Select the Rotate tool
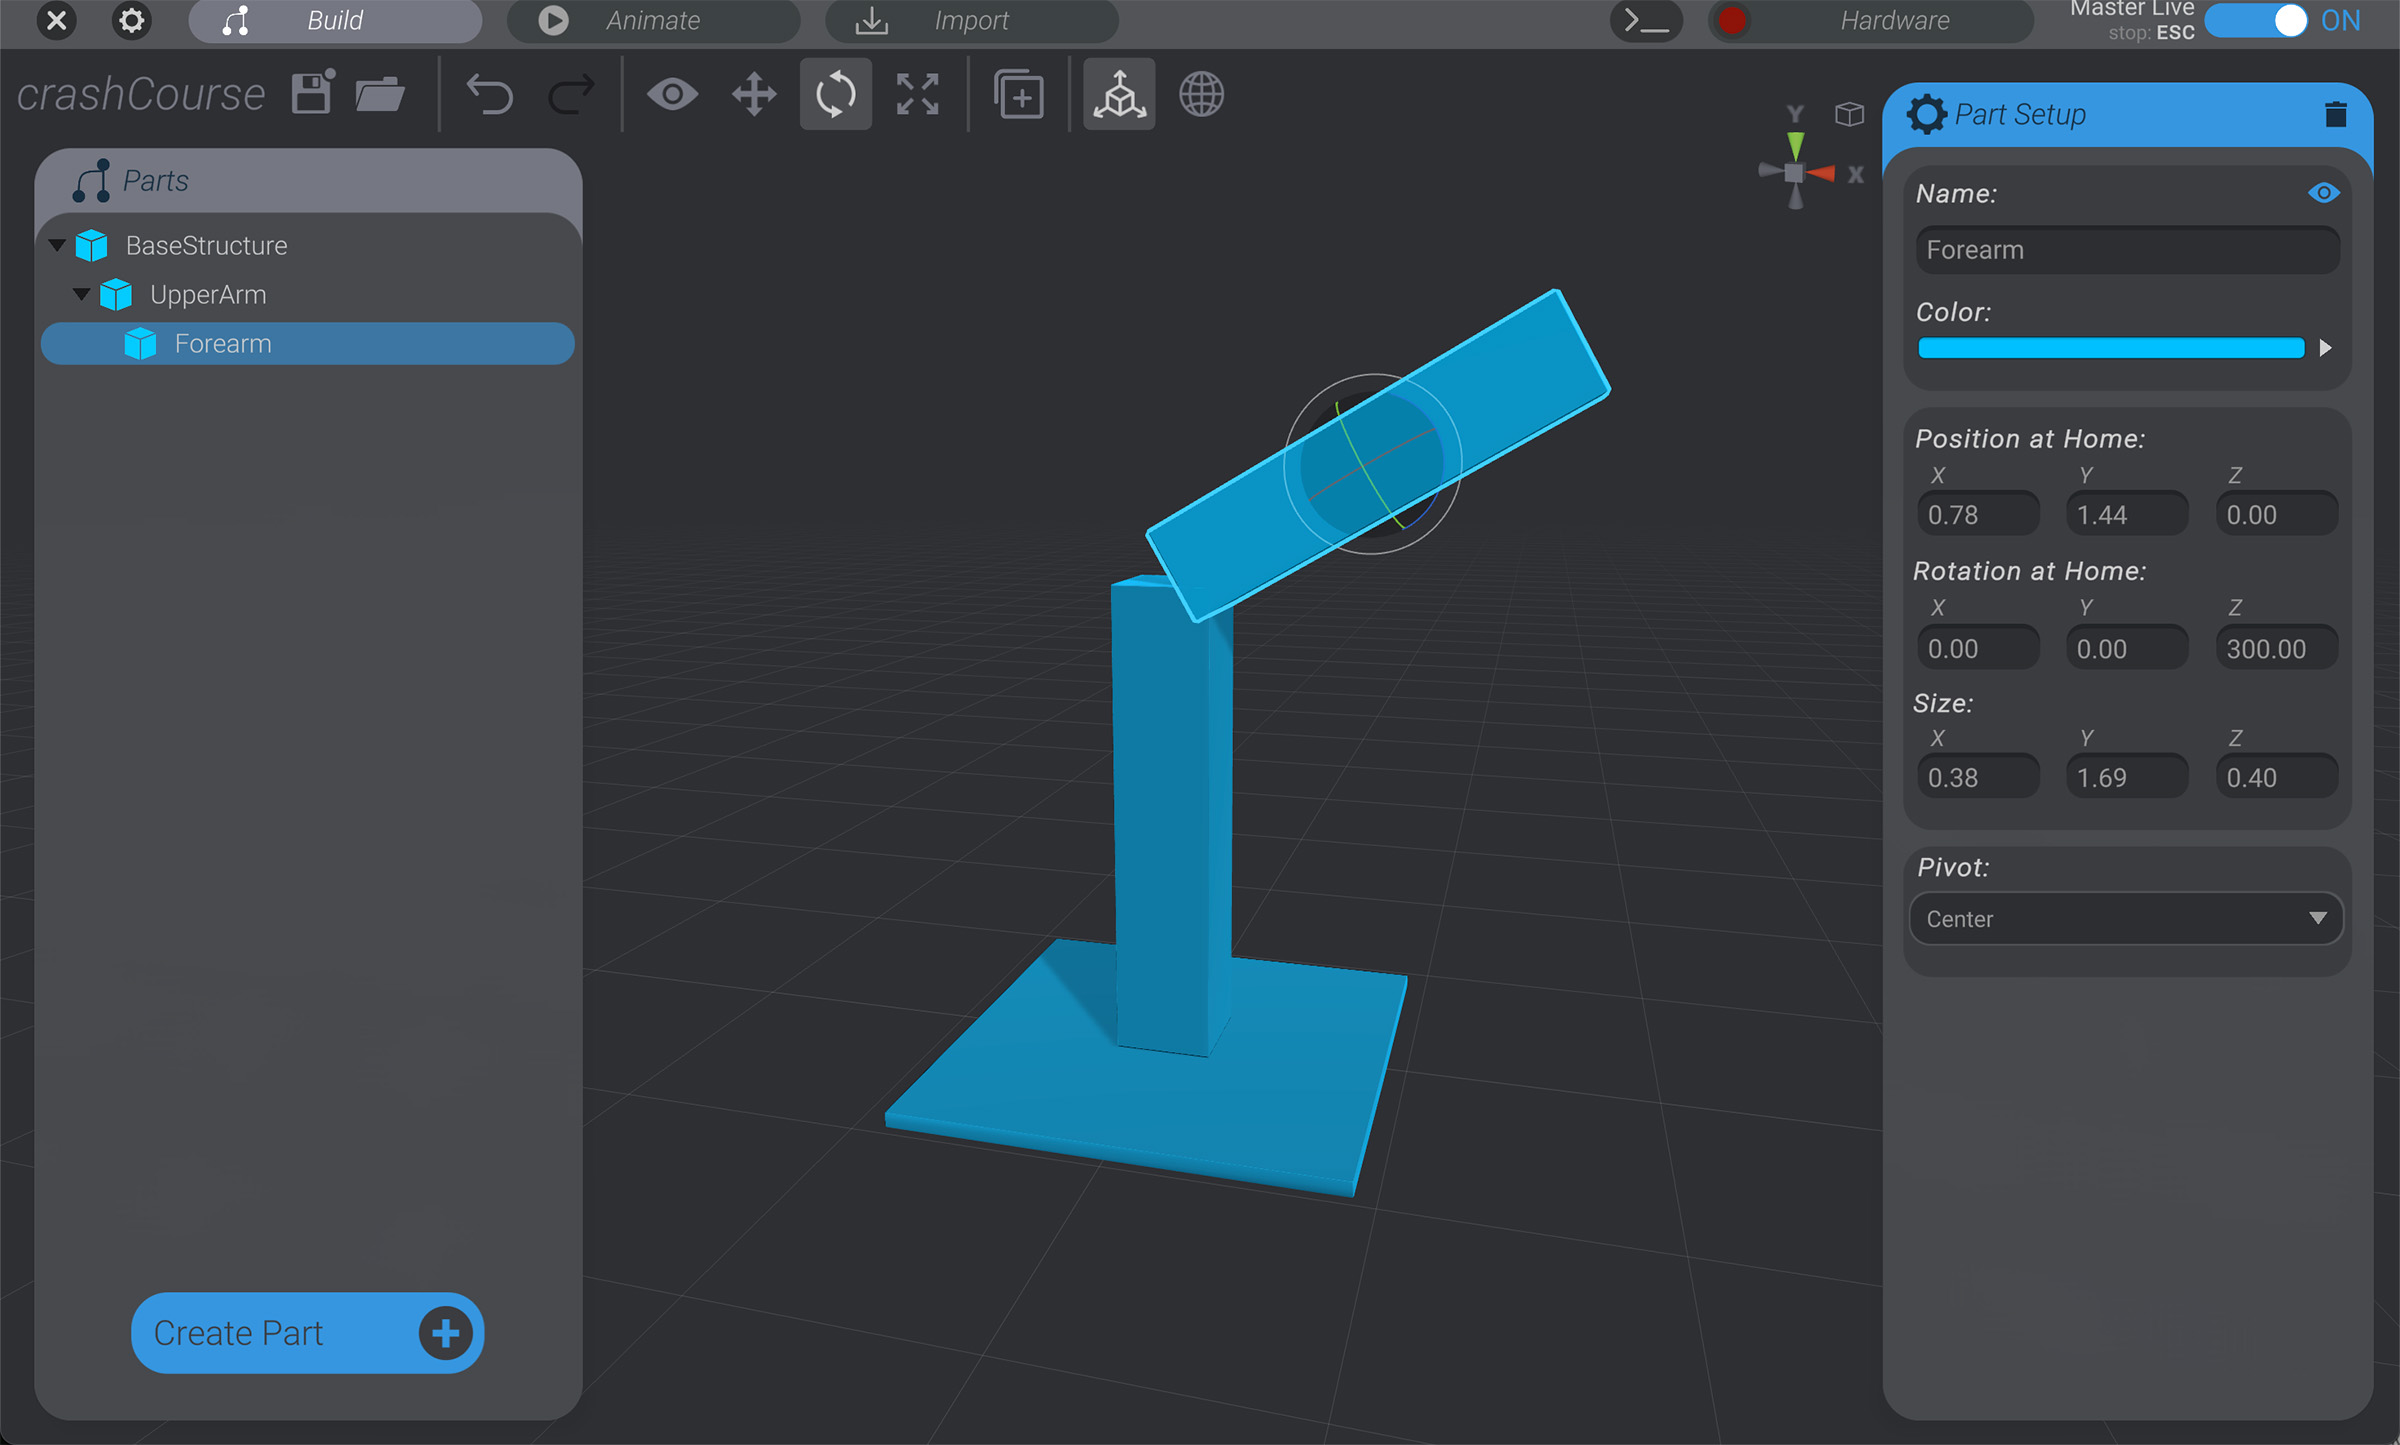Image resolution: width=2400 pixels, height=1445 pixels. coord(835,94)
